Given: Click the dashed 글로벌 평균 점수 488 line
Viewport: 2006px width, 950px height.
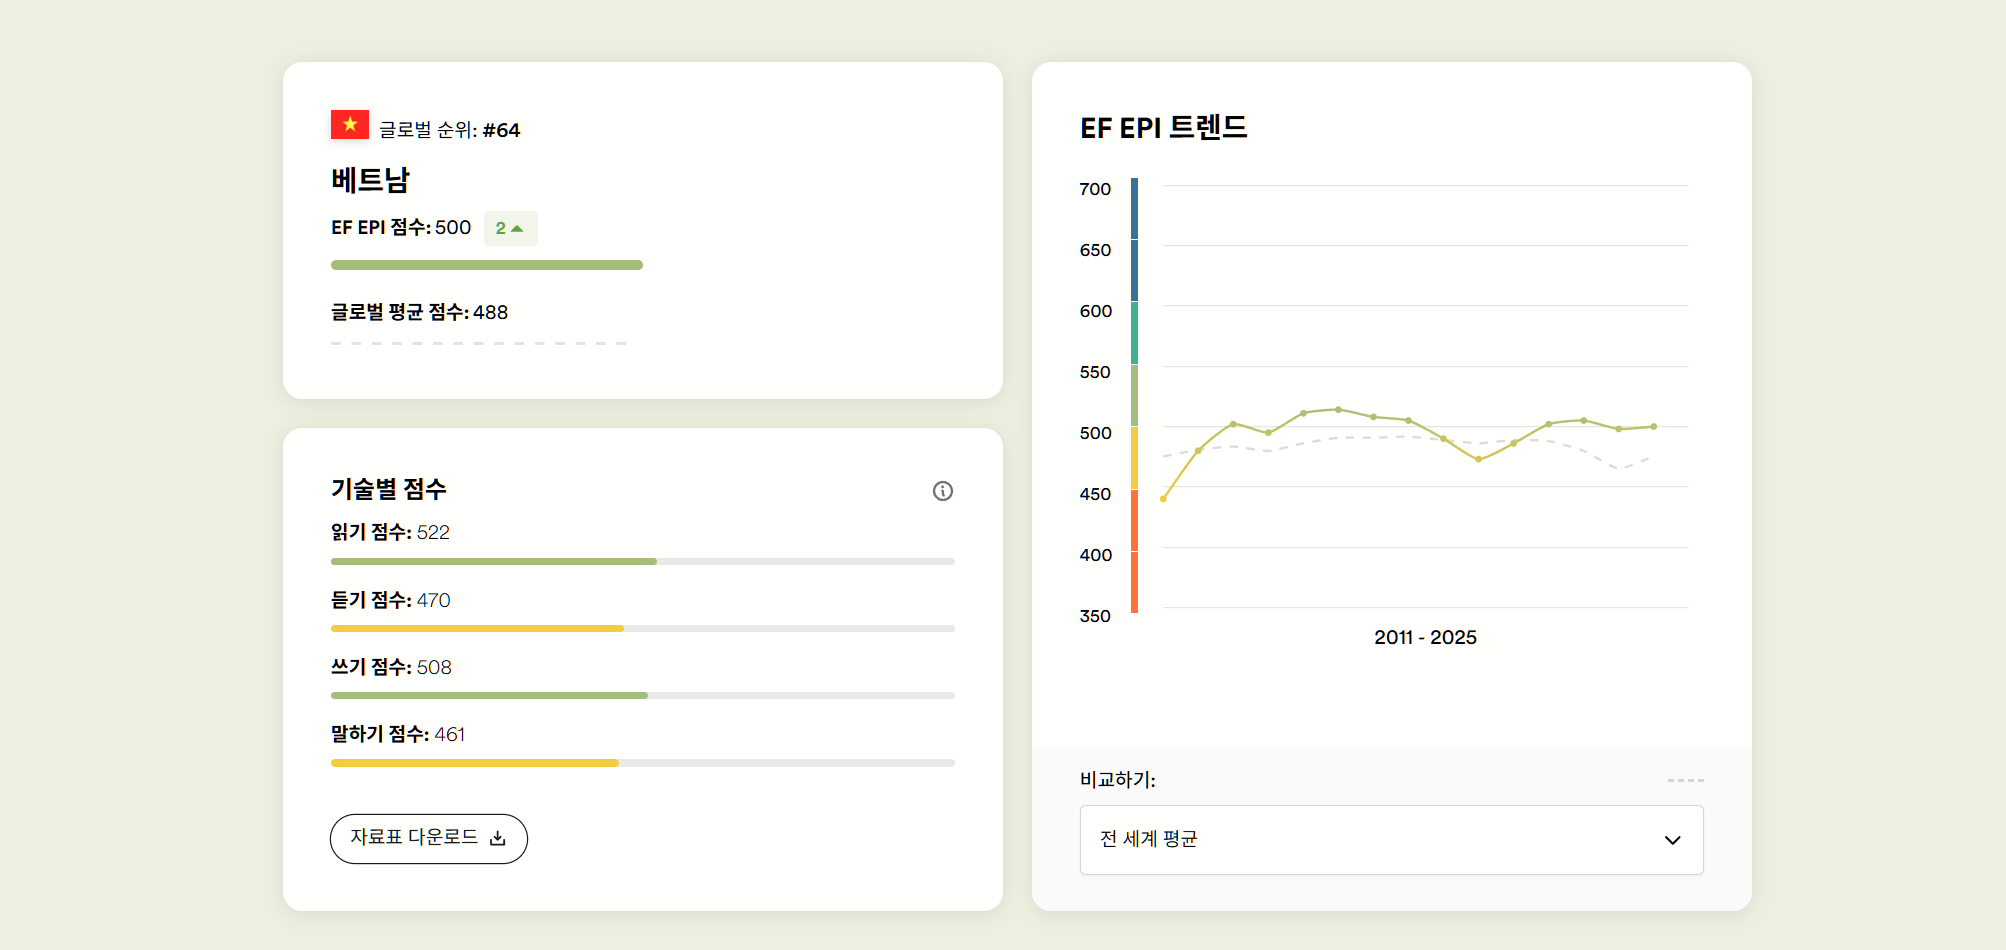Looking at the screenshot, I should (x=478, y=343).
